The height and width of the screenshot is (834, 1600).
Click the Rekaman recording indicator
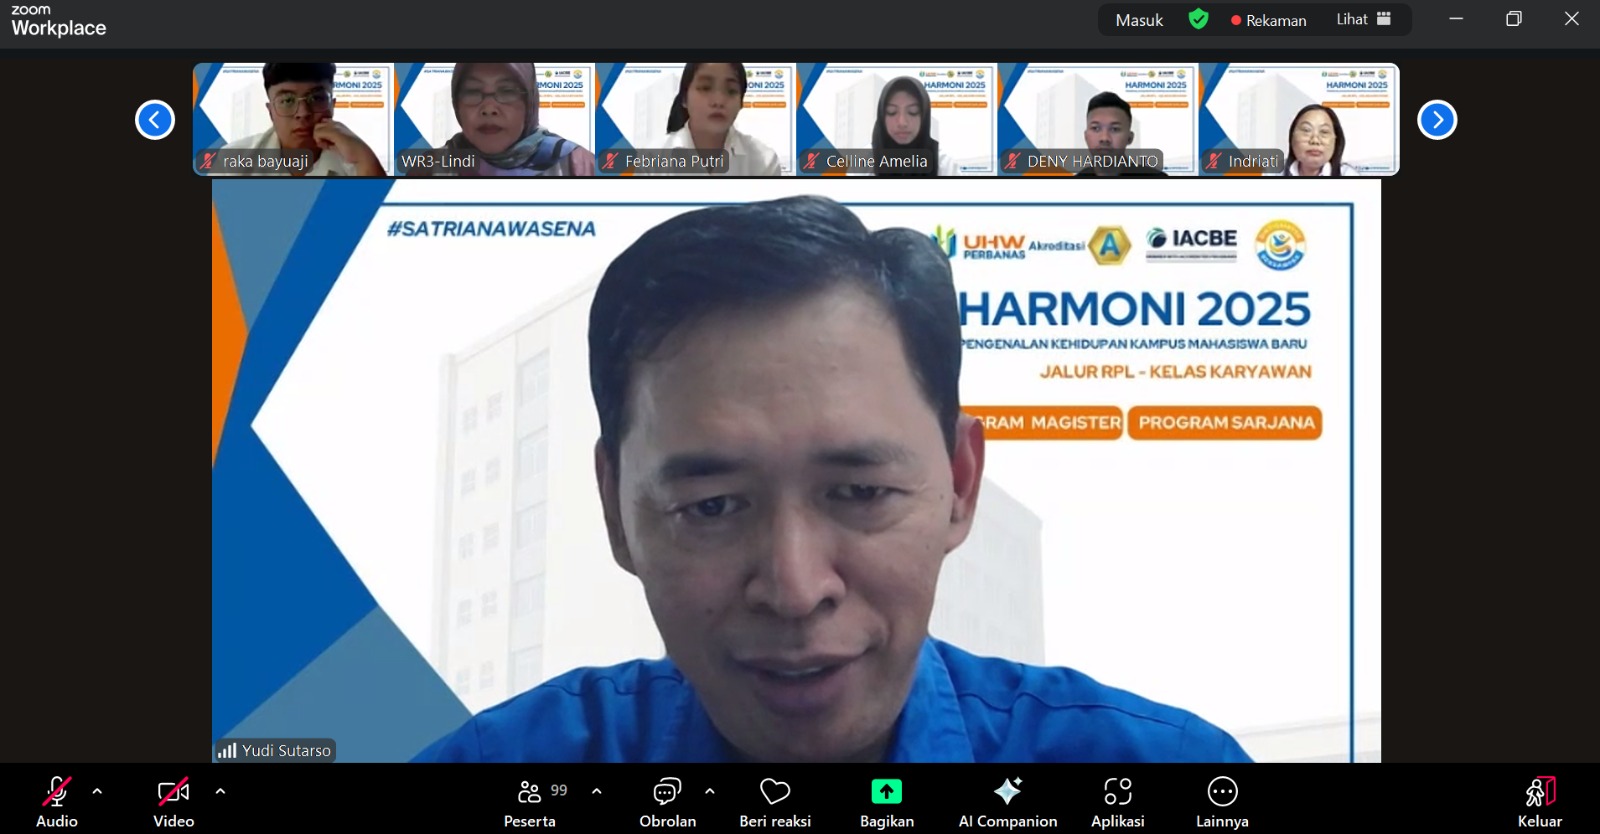pos(1269,20)
